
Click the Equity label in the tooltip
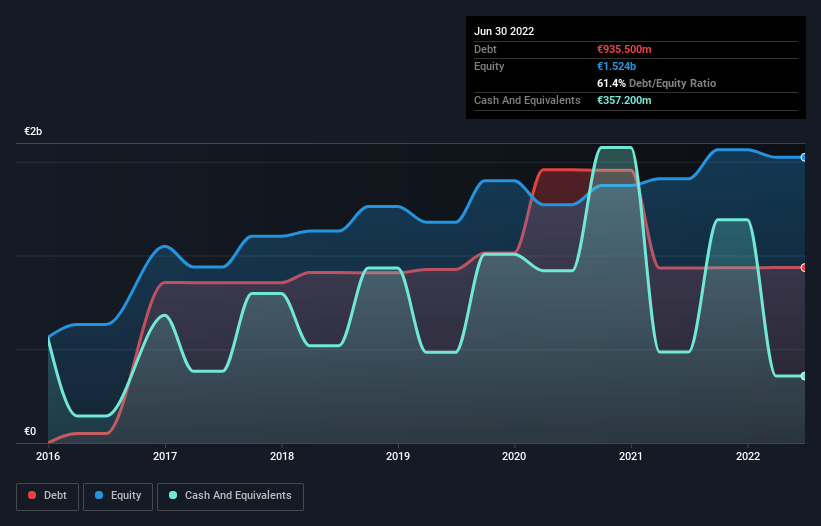[489, 66]
